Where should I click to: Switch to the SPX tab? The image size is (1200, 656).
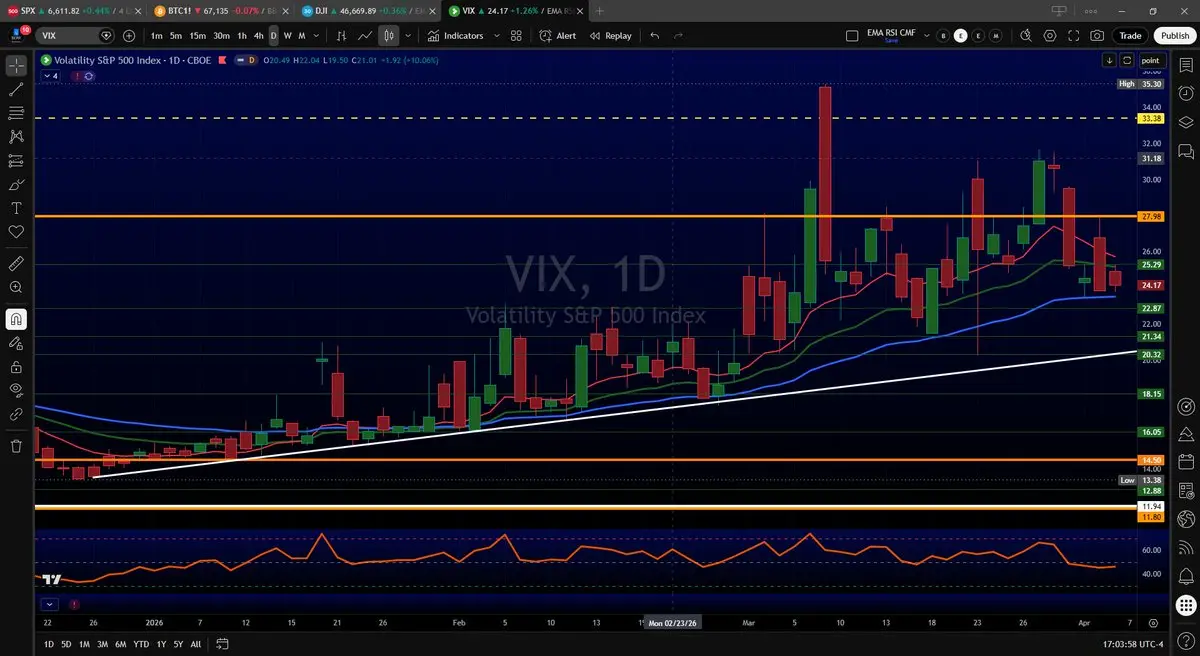point(75,10)
